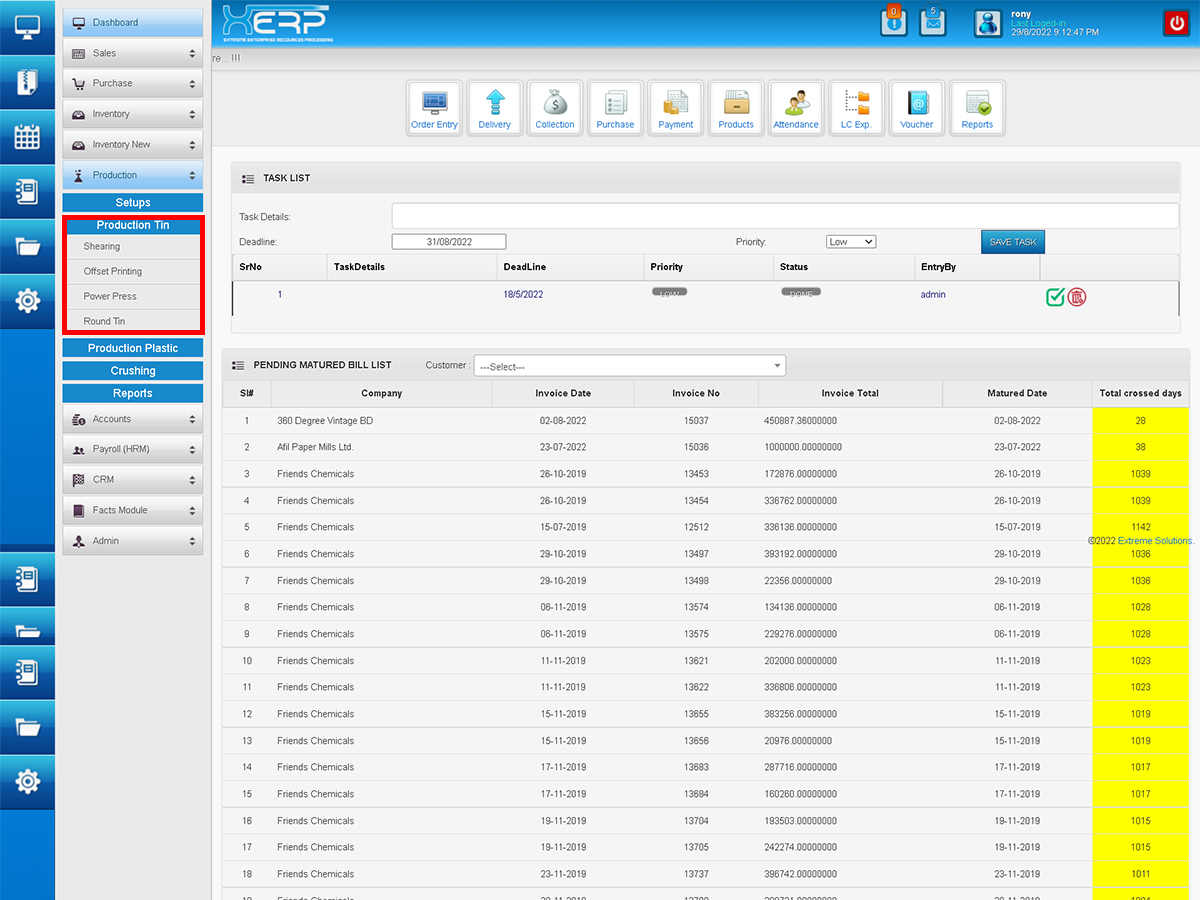Open the mail messages notification icon
The width and height of the screenshot is (1200, 900).
[932, 22]
